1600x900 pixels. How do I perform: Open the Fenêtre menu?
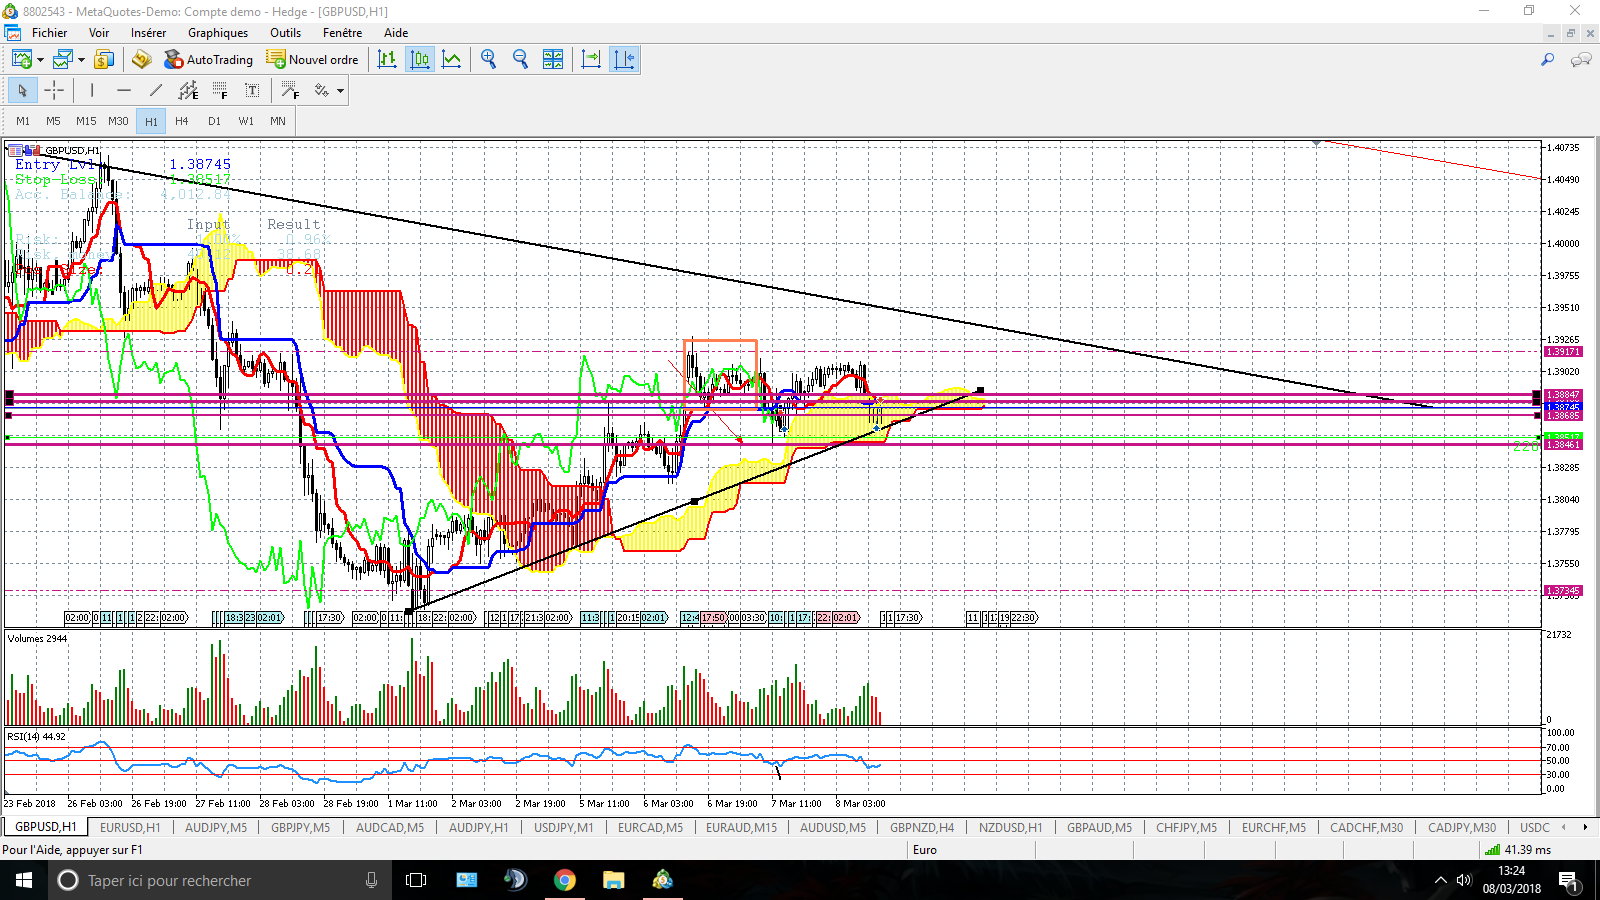pos(342,33)
